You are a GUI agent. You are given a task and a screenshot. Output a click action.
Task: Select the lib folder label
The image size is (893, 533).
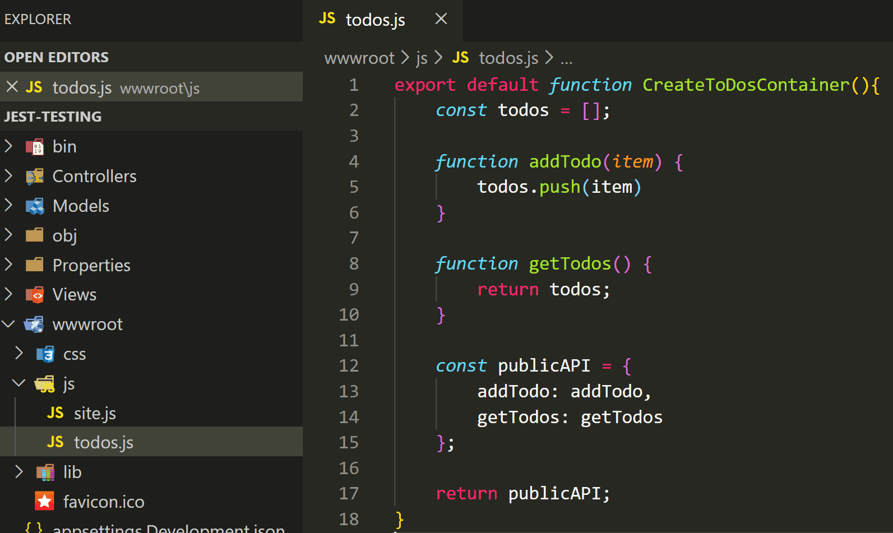coord(72,472)
